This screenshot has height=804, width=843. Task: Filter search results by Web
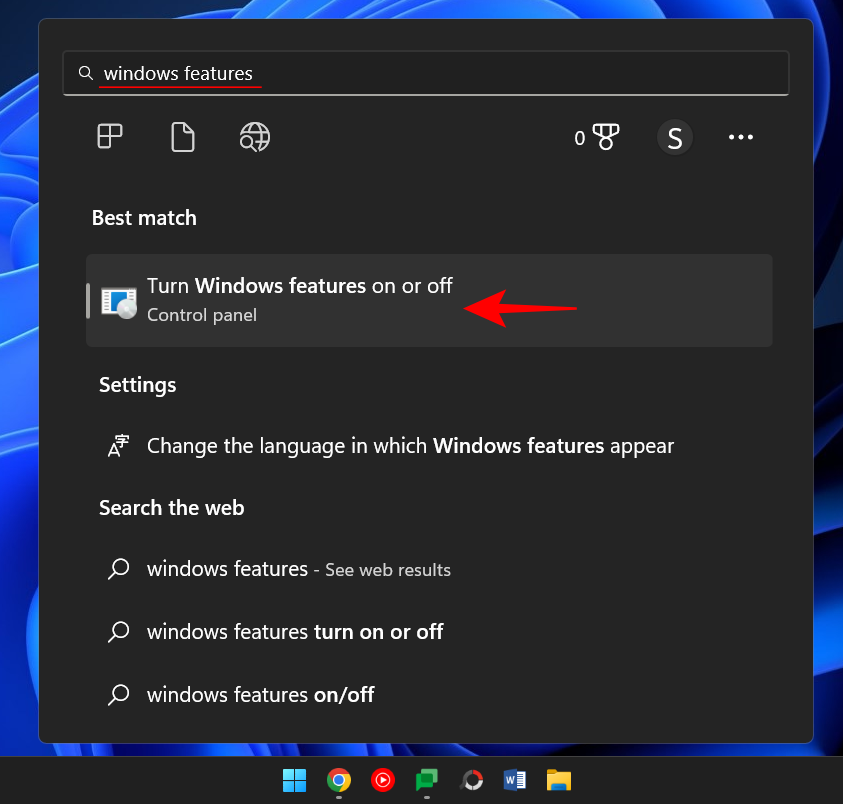coord(254,137)
